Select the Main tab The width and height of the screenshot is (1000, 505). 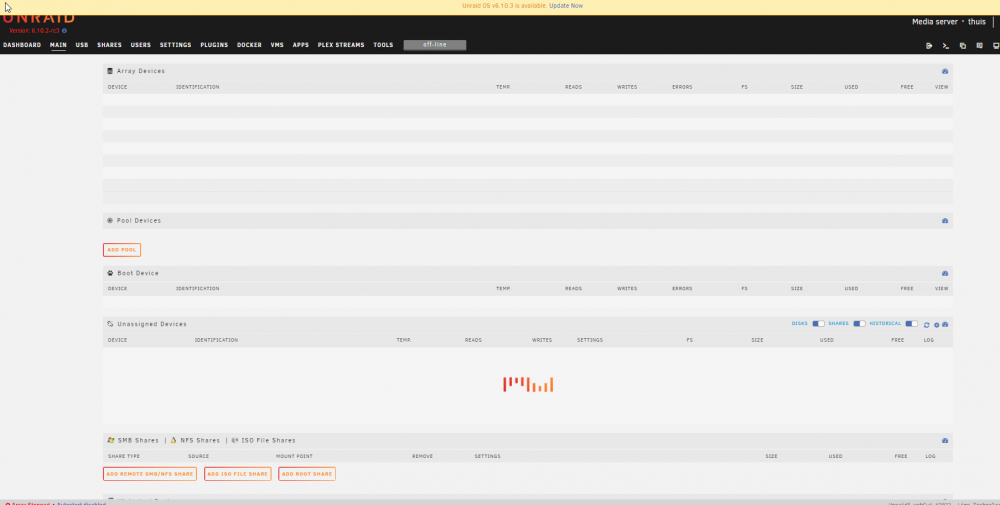click(x=58, y=45)
